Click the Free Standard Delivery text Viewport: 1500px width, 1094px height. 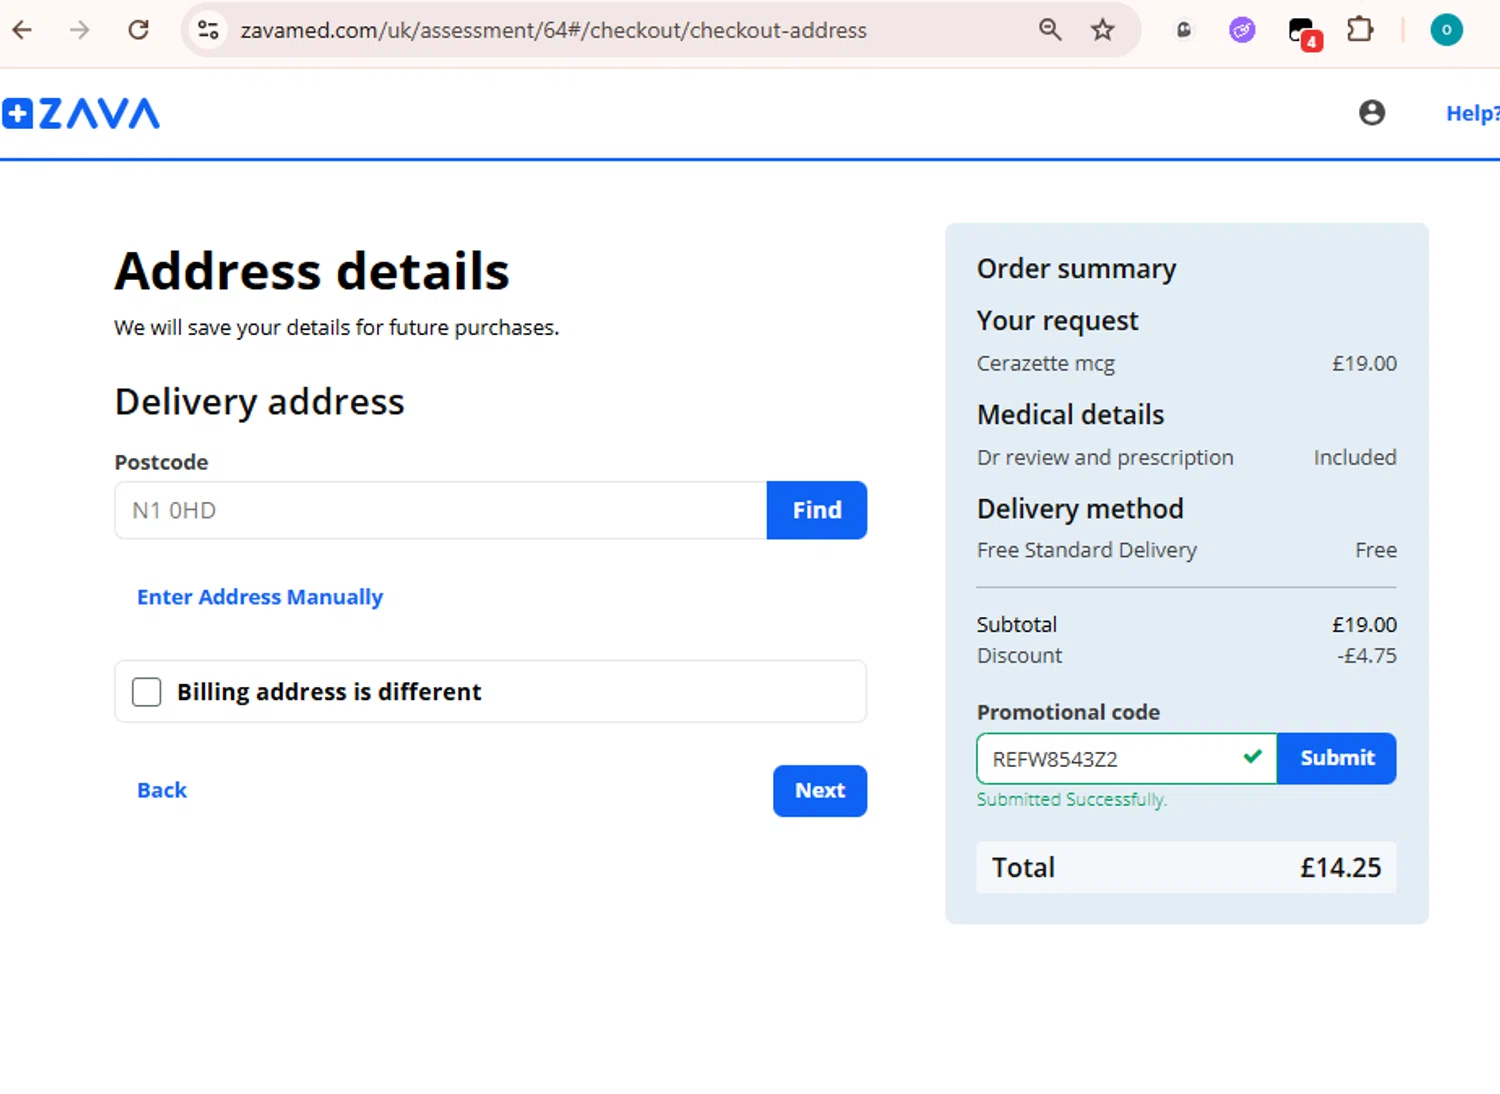tap(1087, 550)
